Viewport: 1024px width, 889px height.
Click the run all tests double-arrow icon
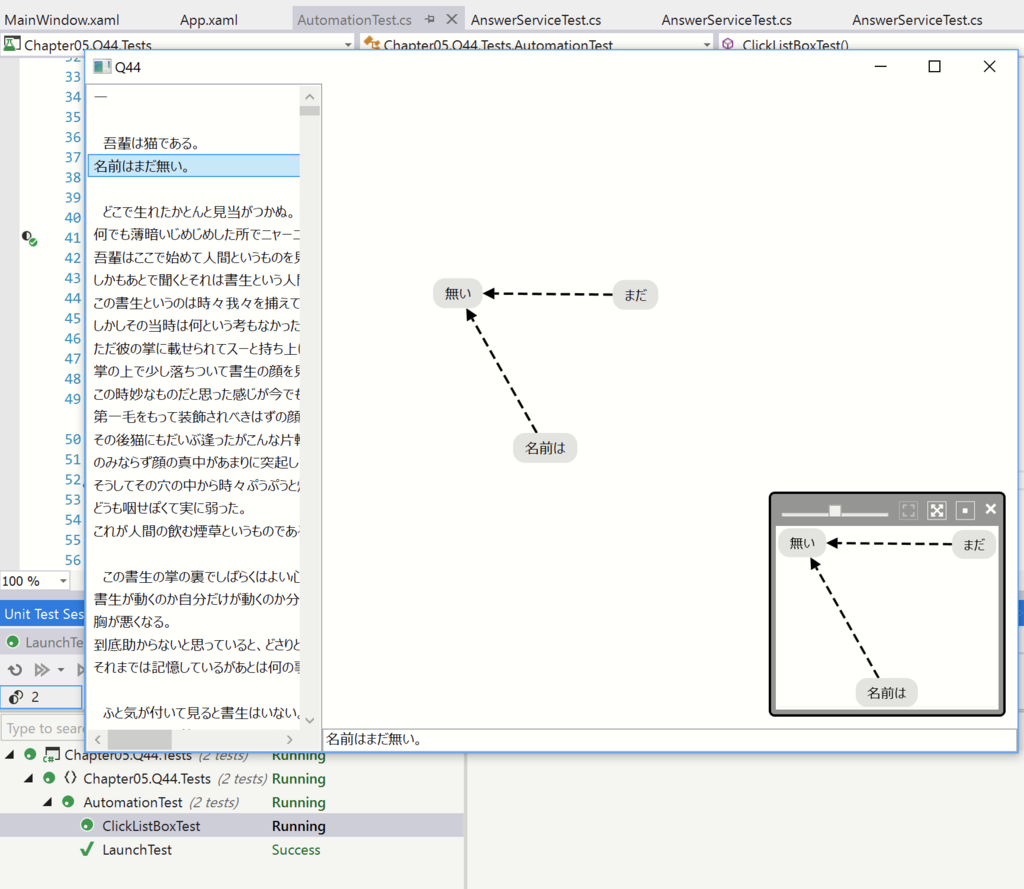click(x=42, y=670)
